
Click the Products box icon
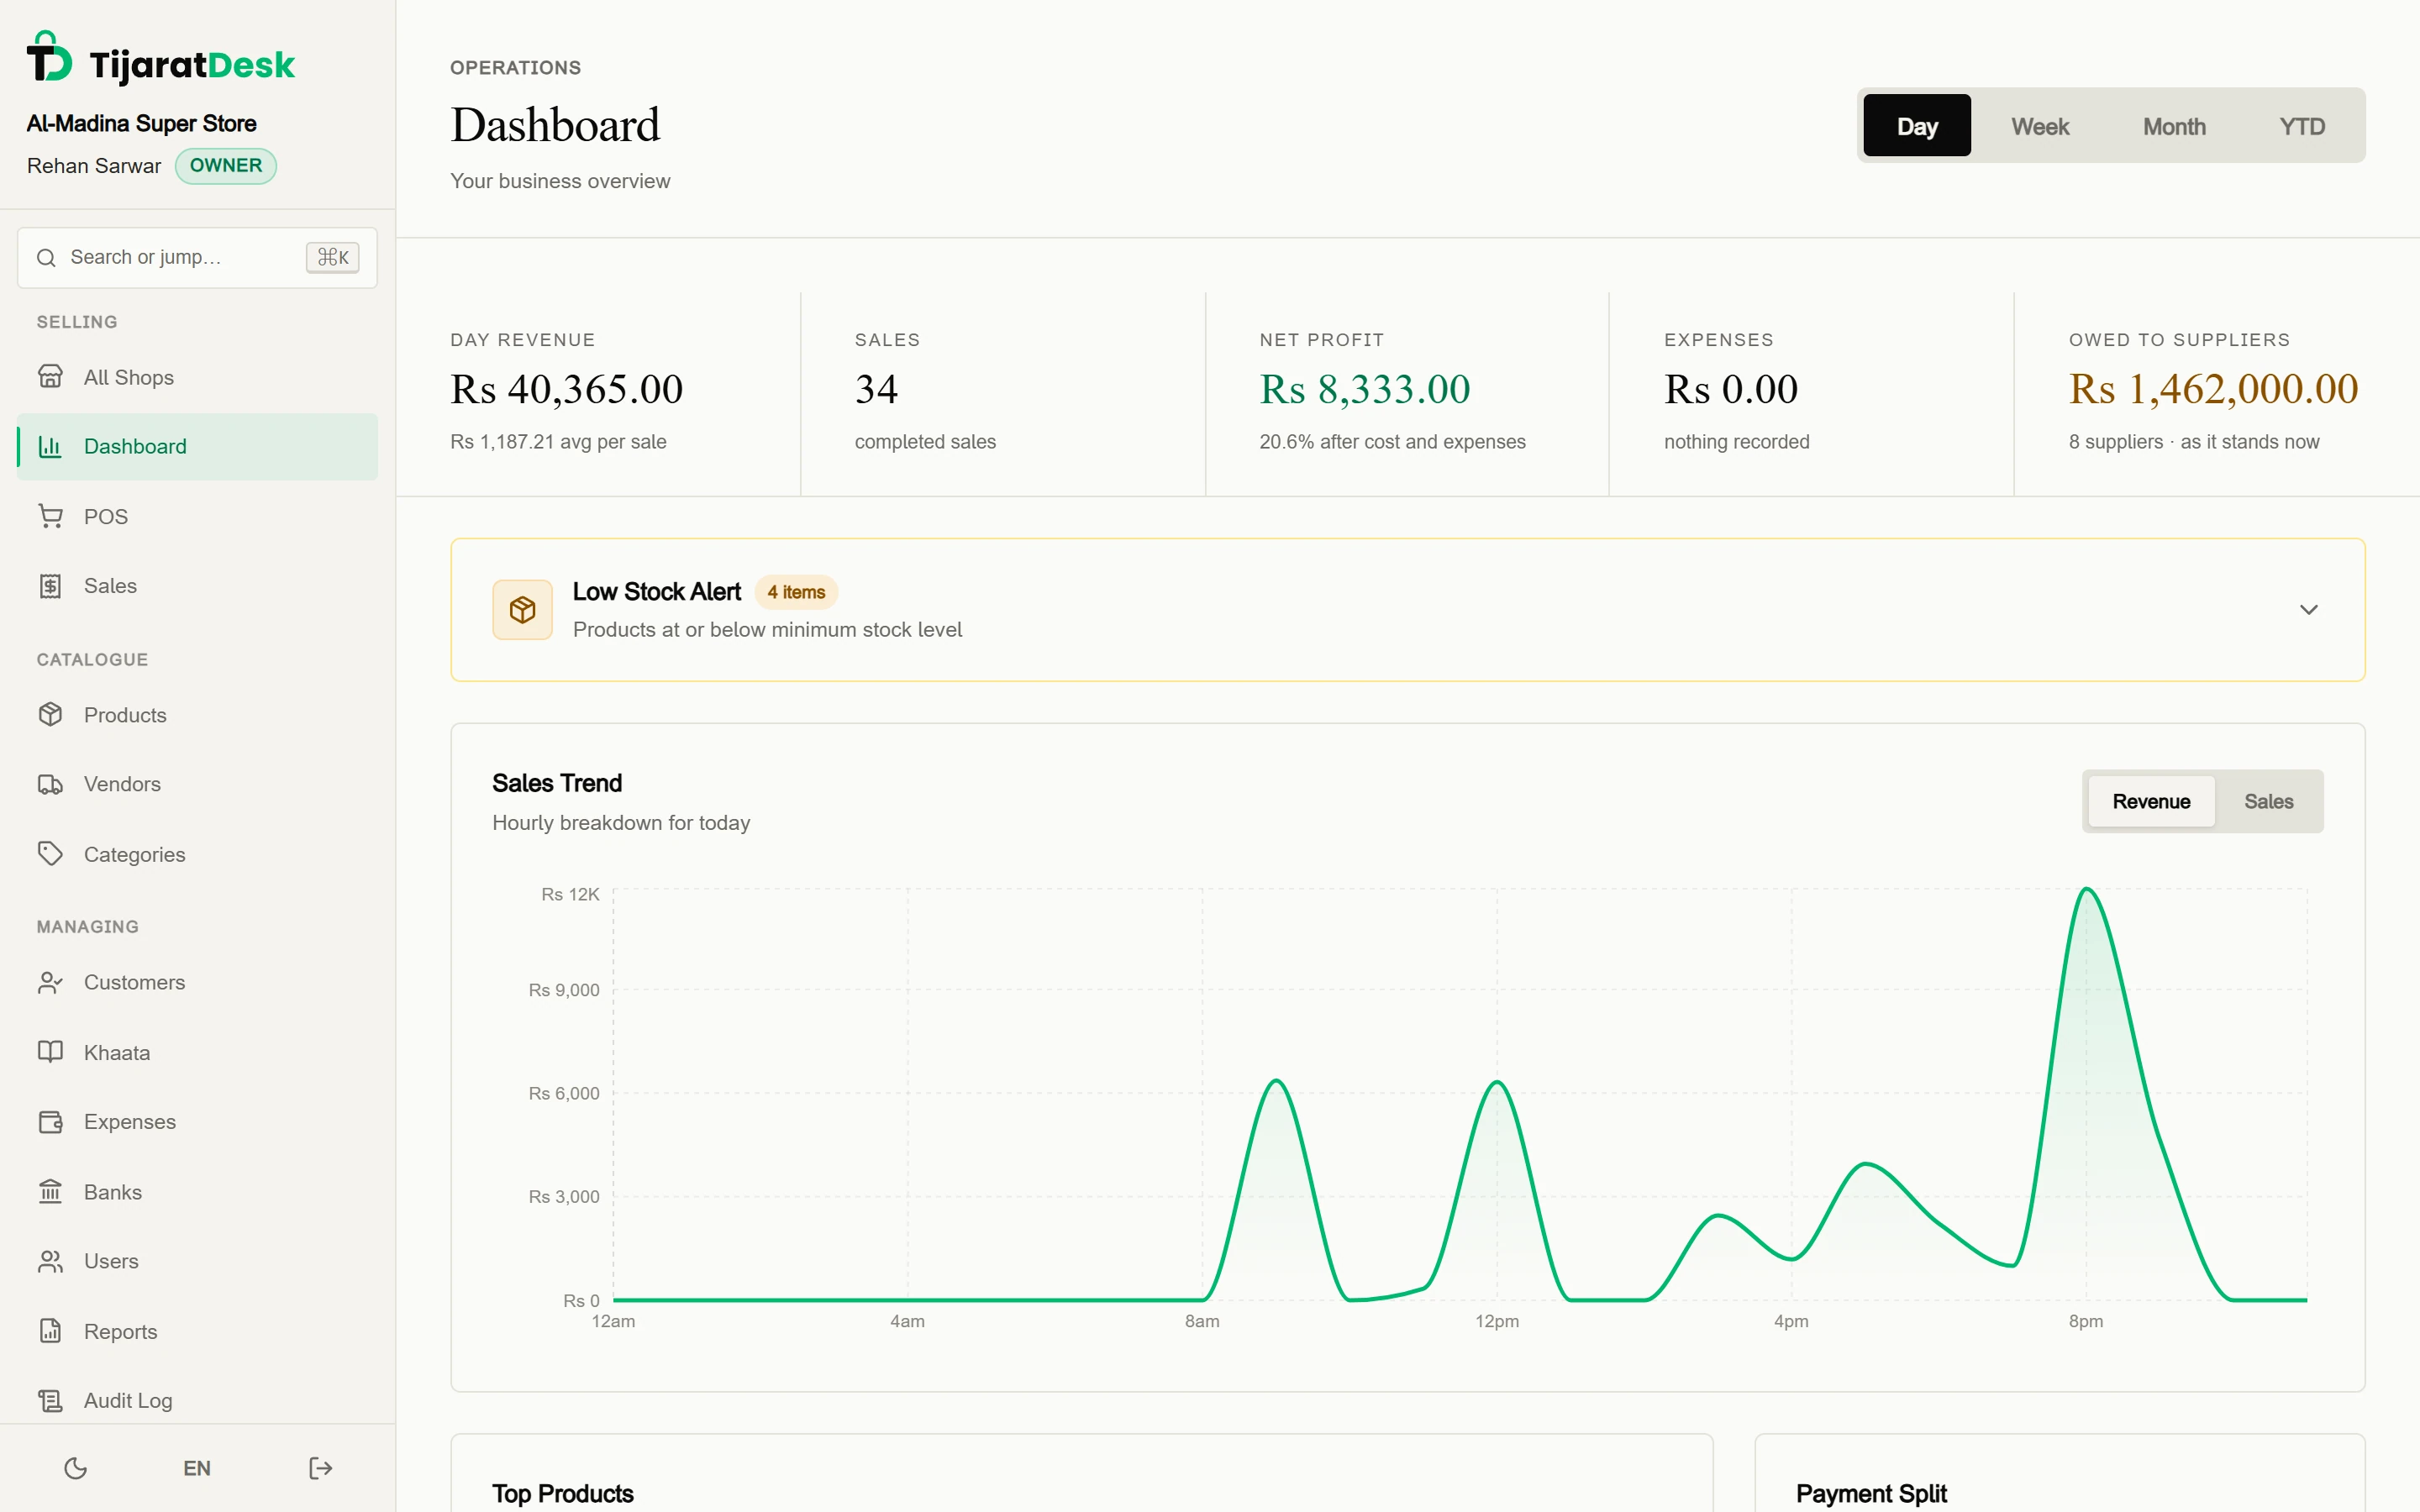[50, 714]
